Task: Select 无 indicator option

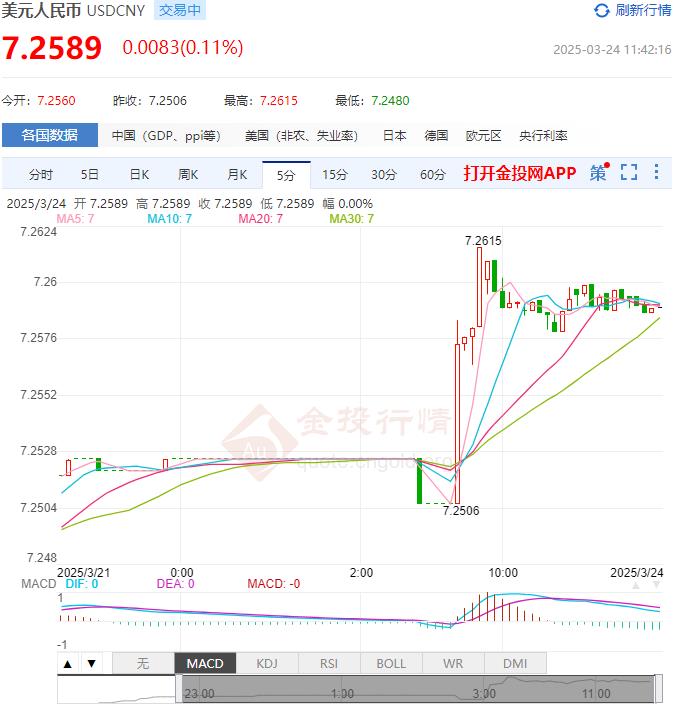Action: click(x=143, y=663)
